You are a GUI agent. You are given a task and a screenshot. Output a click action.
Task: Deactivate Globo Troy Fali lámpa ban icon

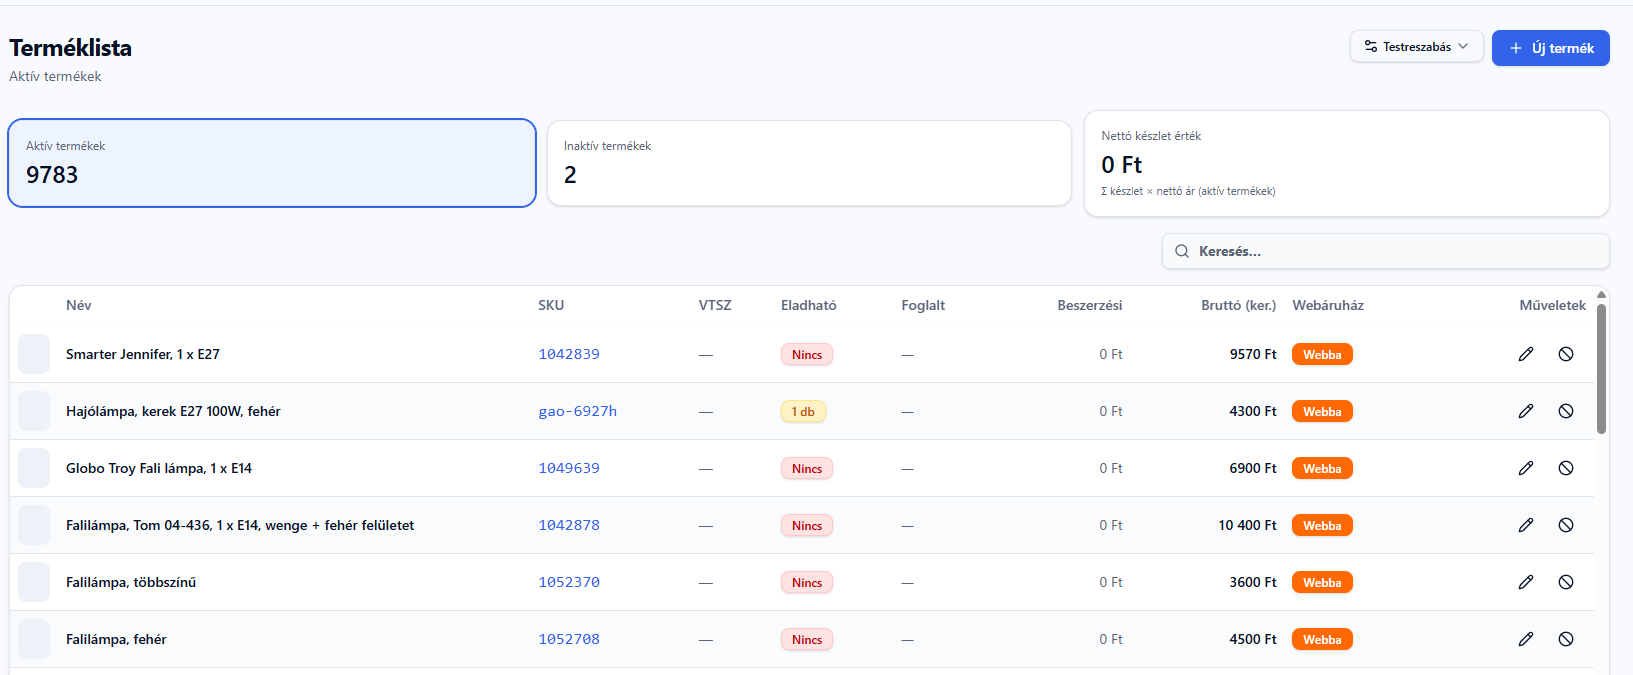pyautogui.click(x=1566, y=468)
